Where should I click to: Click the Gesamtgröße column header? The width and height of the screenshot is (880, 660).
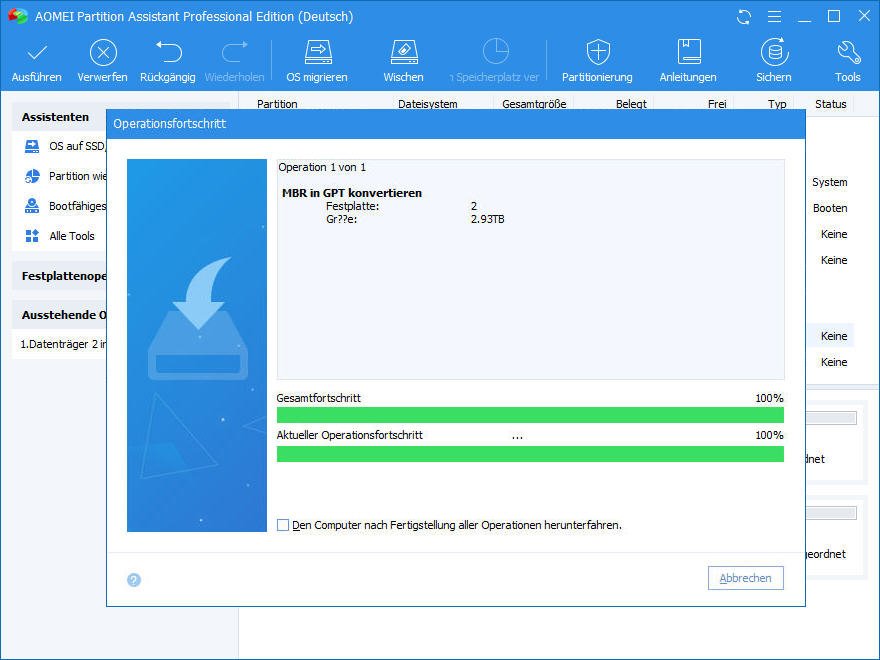(x=534, y=104)
